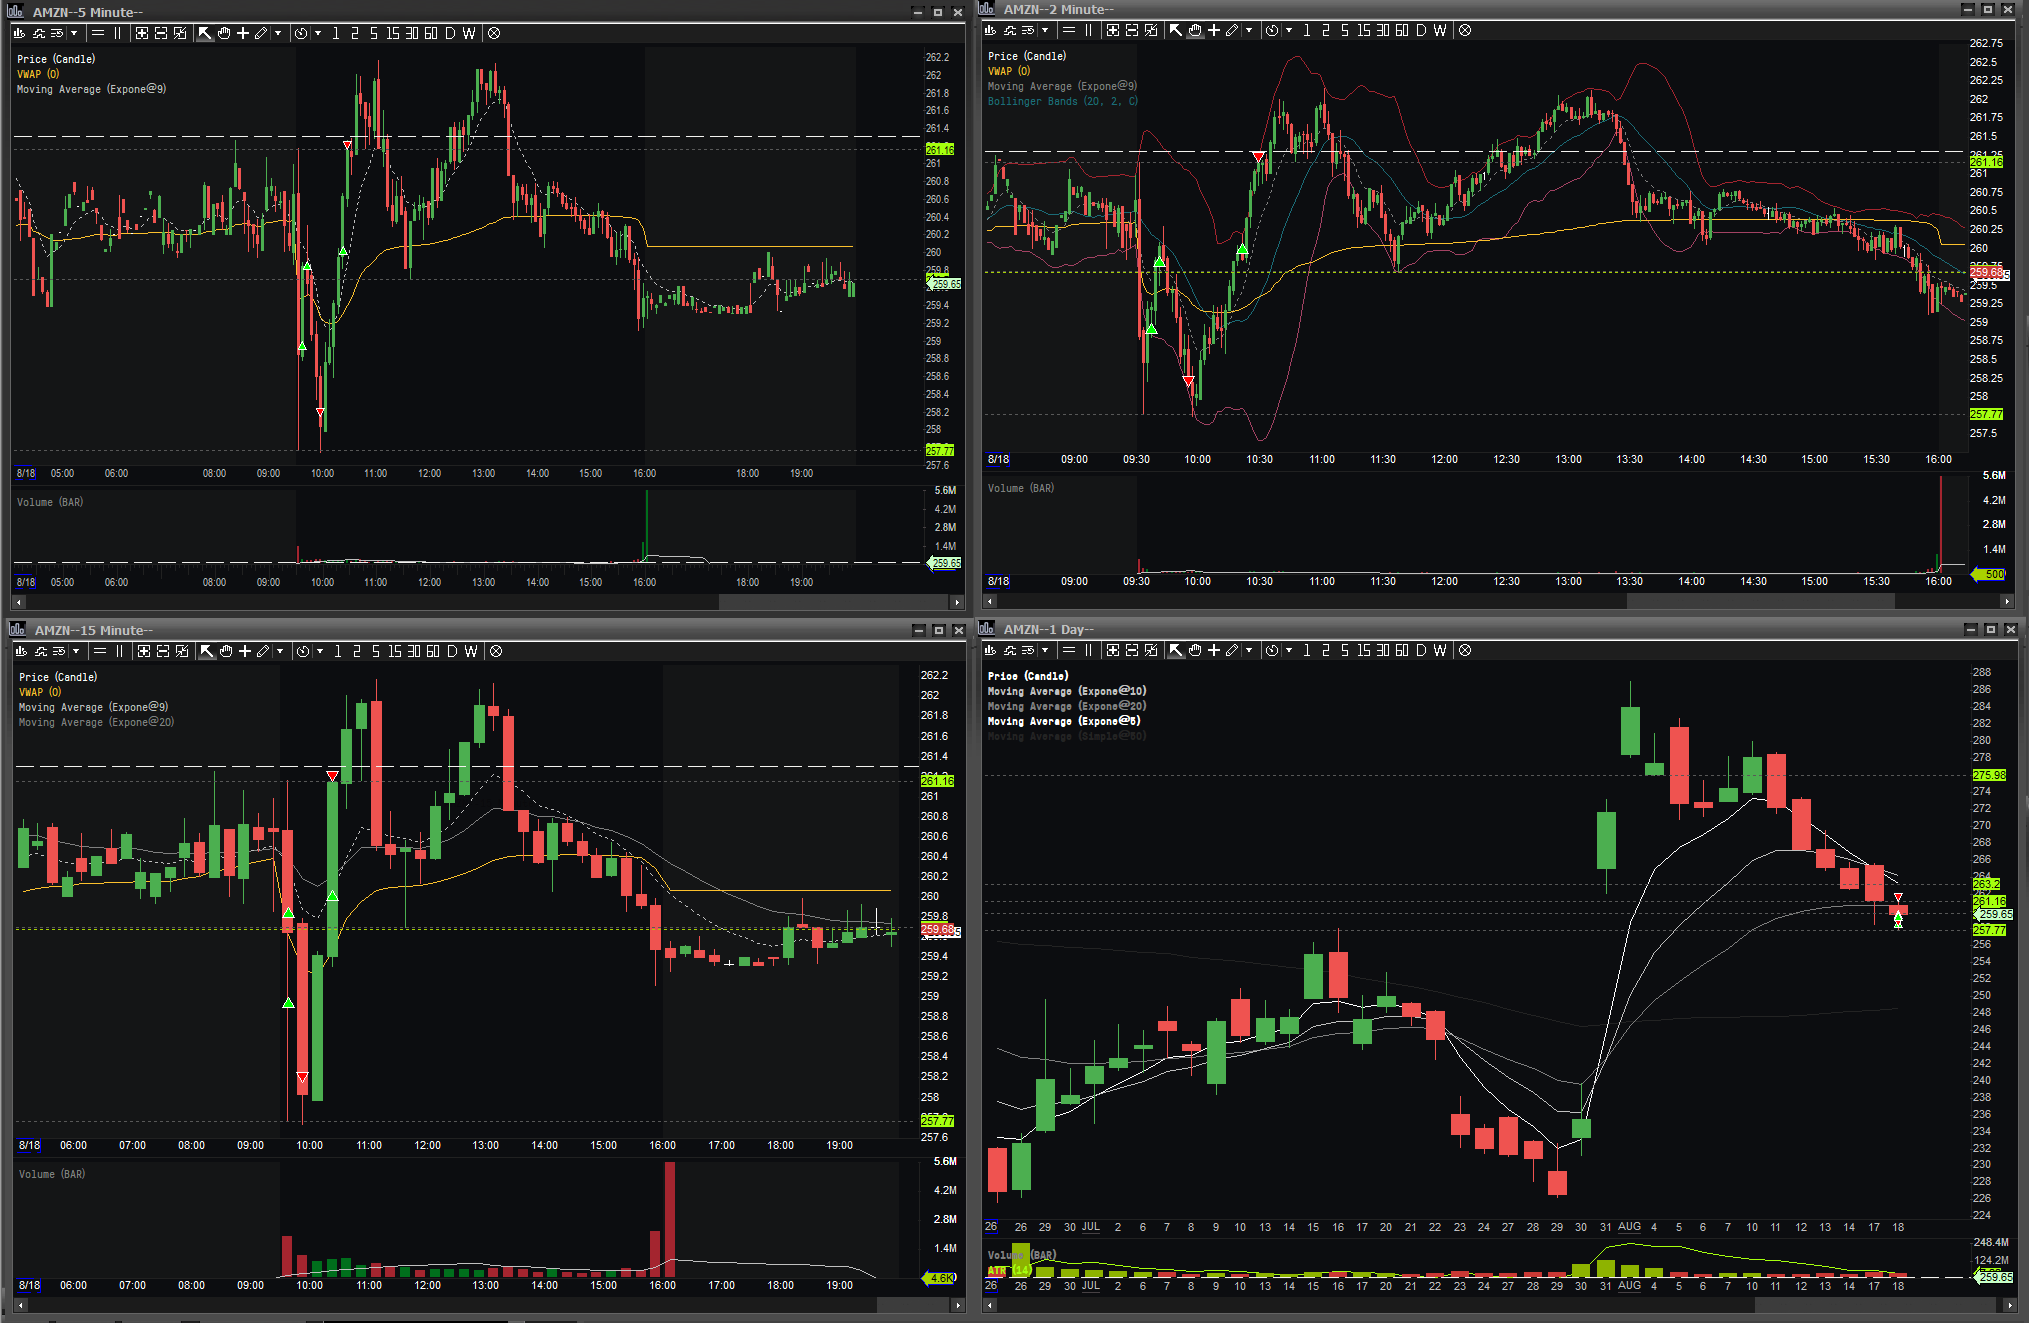Click zoom in icon in 5 Minute chart
2029x1323 pixels.
pos(142,33)
